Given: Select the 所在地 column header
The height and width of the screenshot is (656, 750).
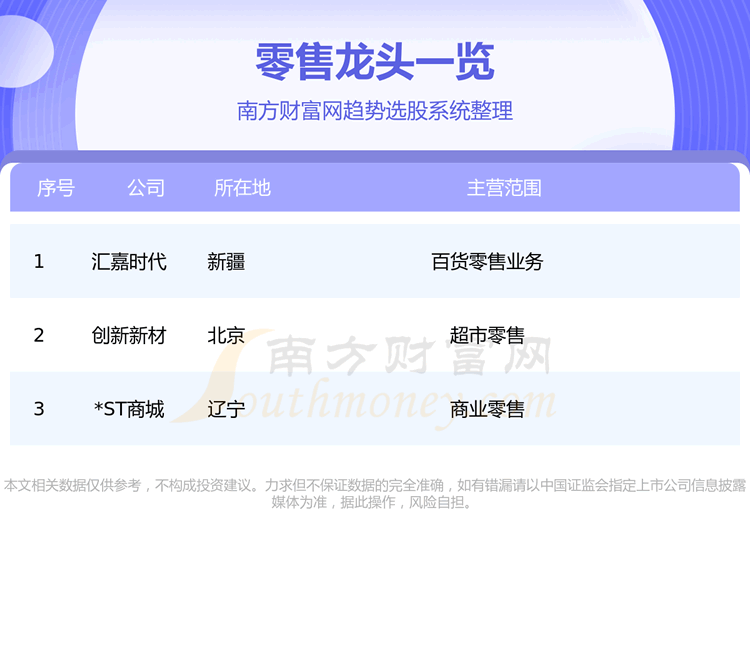Looking at the screenshot, I should pyautogui.click(x=242, y=188).
